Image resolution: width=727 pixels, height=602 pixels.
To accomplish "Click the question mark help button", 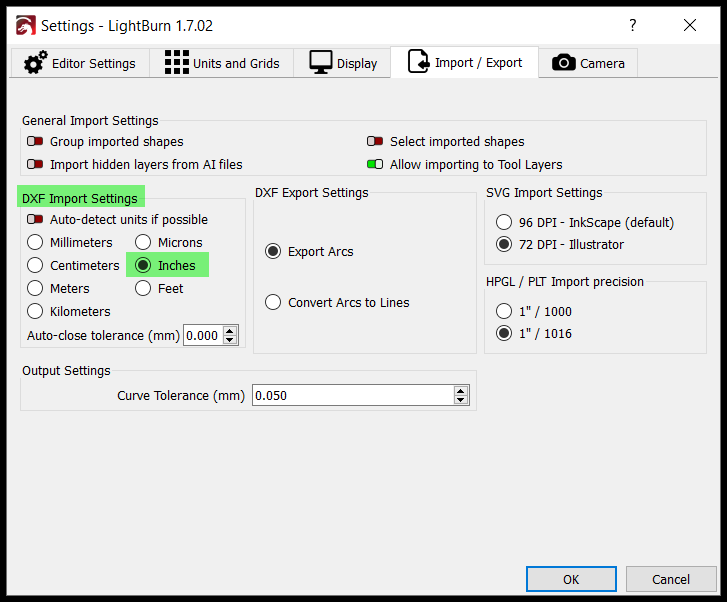I will pos(632,25).
